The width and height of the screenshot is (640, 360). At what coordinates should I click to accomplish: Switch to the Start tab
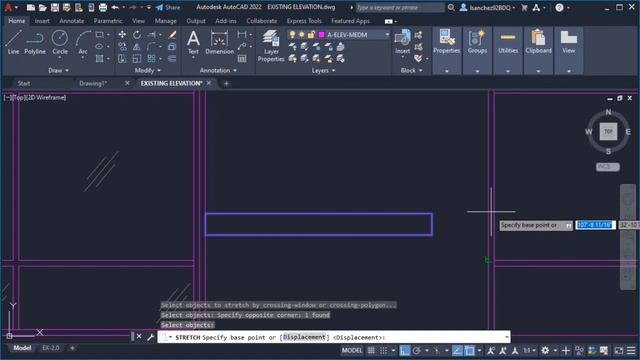click(24, 83)
